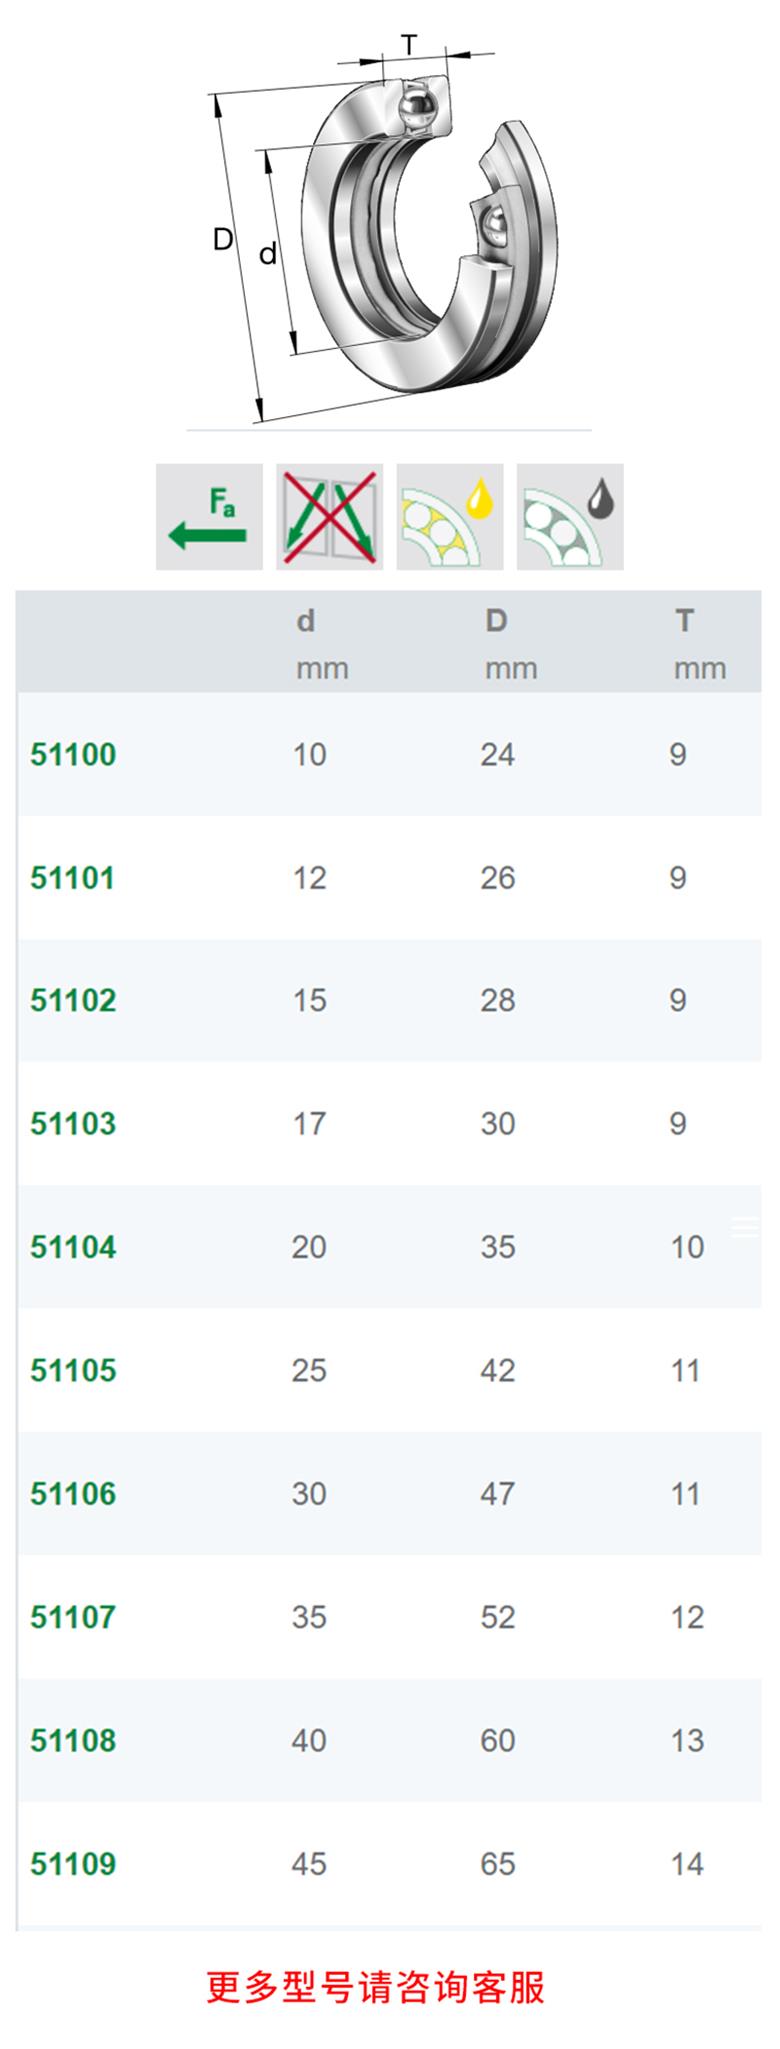The width and height of the screenshot is (780, 2049).
Task: Click the red customer service inquiry text
Action: 376,1987
